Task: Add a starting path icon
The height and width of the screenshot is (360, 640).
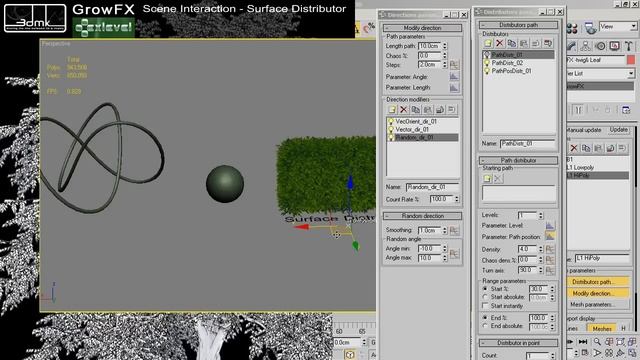Action: point(487,178)
